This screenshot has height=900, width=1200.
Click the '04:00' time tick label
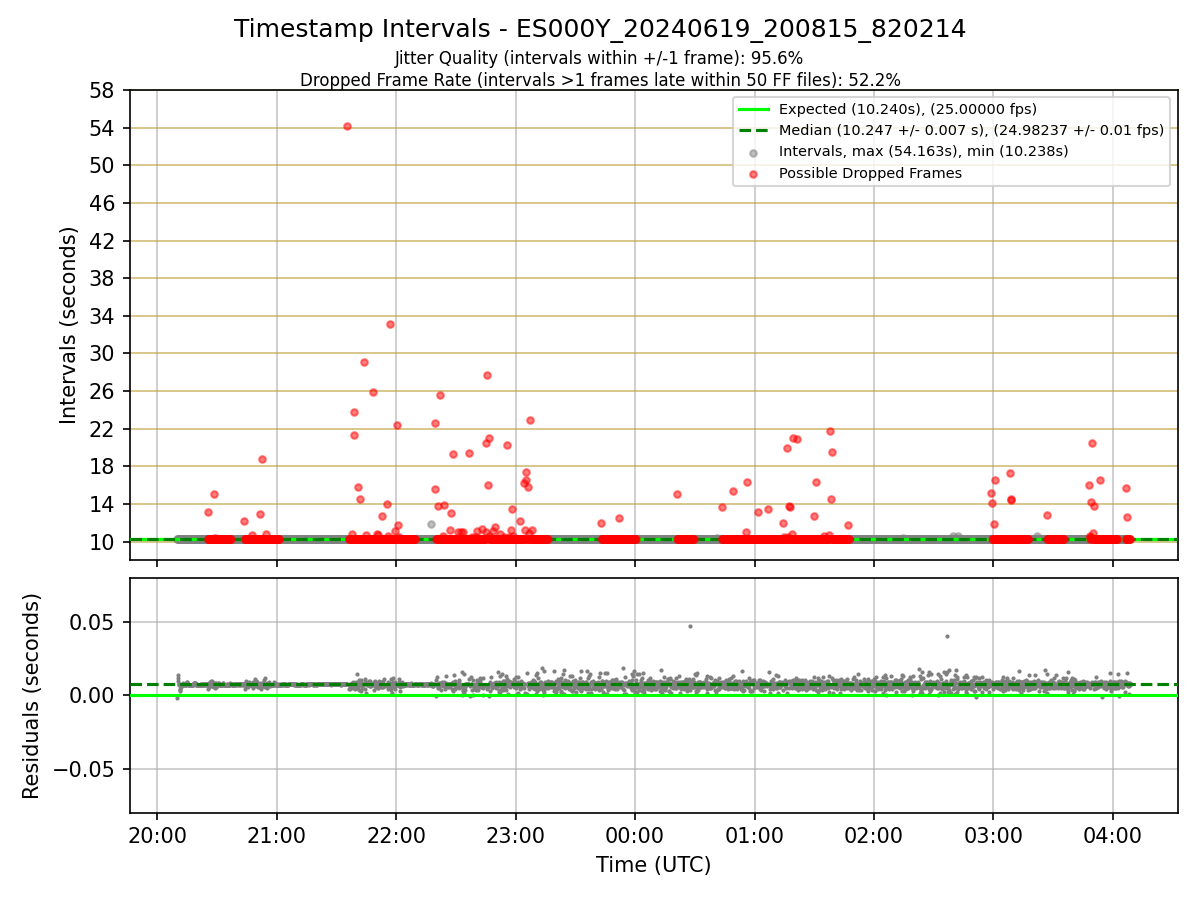[x=1113, y=834]
